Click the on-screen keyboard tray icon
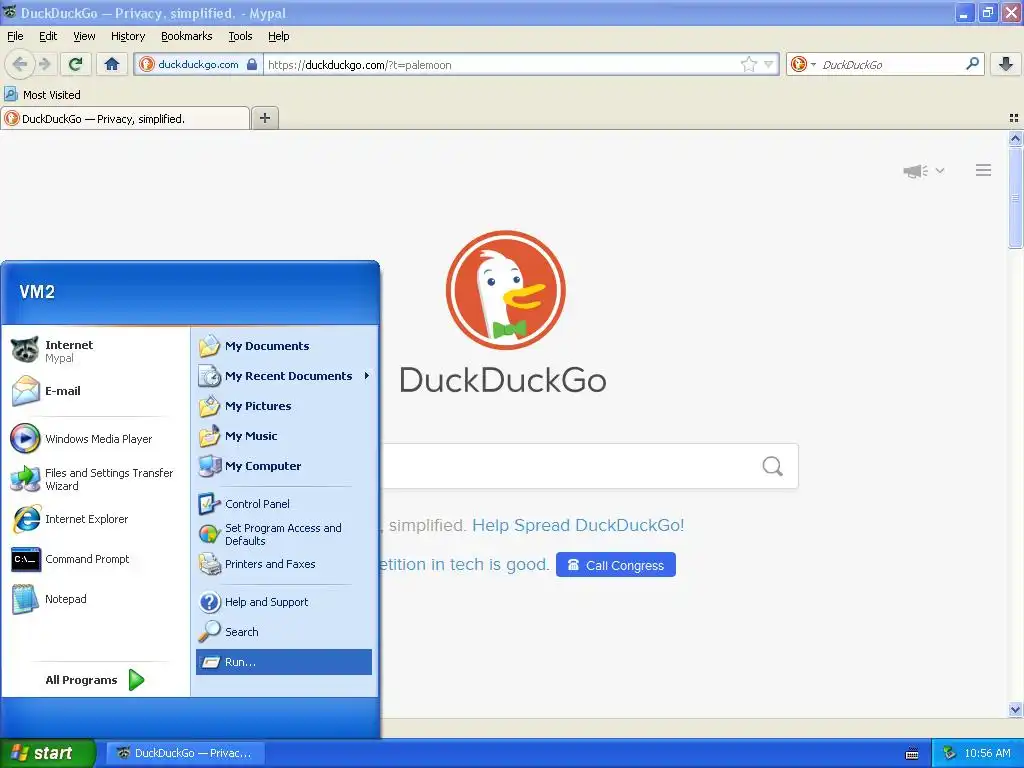This screenshot has width=1024, height=768. (912, 754)
